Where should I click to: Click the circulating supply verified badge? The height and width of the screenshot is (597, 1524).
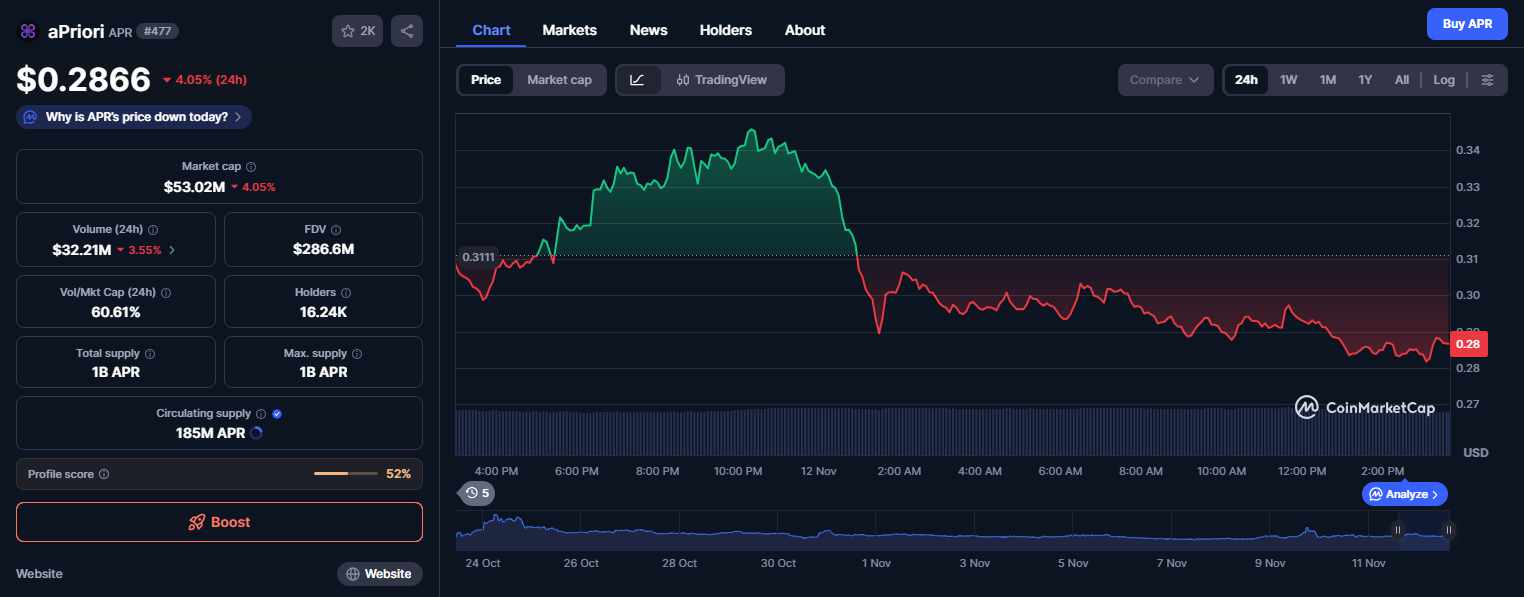coord(277,413)
